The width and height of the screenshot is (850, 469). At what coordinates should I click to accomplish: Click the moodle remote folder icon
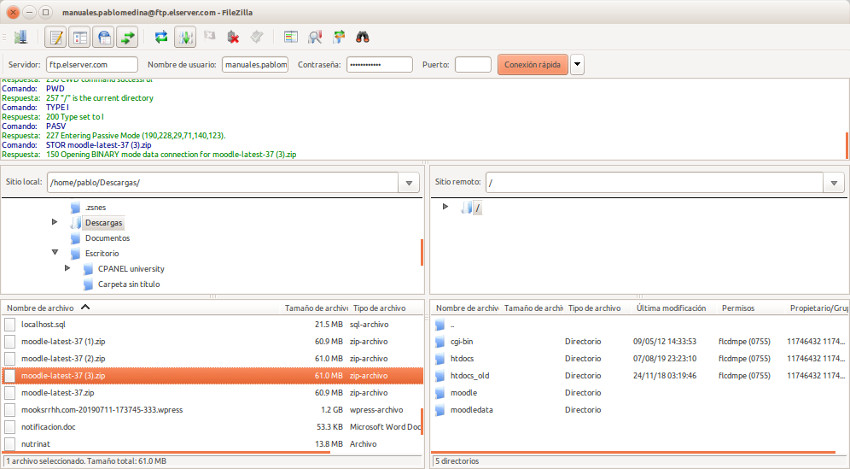coord(440,393)
